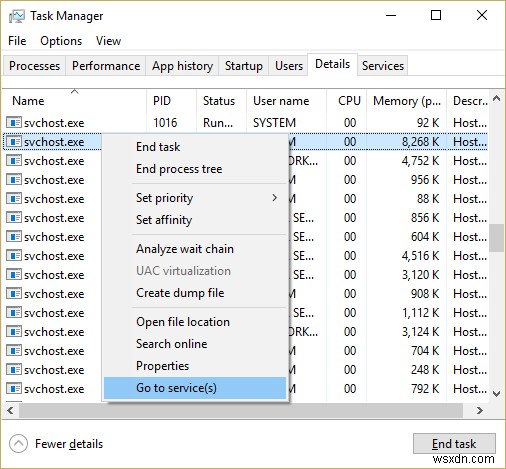Image resolution: width=506 pixels, height=469 pixels.
Task: Sort by the Status column header
Action: coord(222,101)
